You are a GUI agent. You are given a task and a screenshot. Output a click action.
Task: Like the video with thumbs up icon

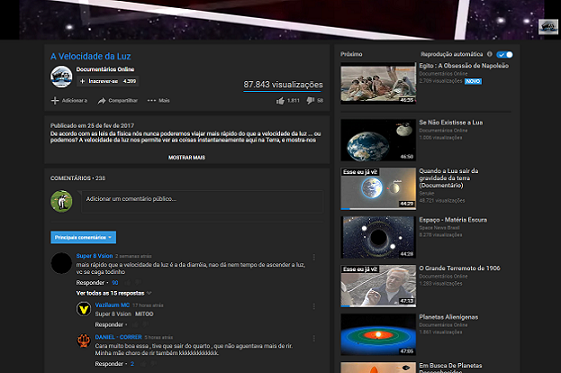pos(280,101)
